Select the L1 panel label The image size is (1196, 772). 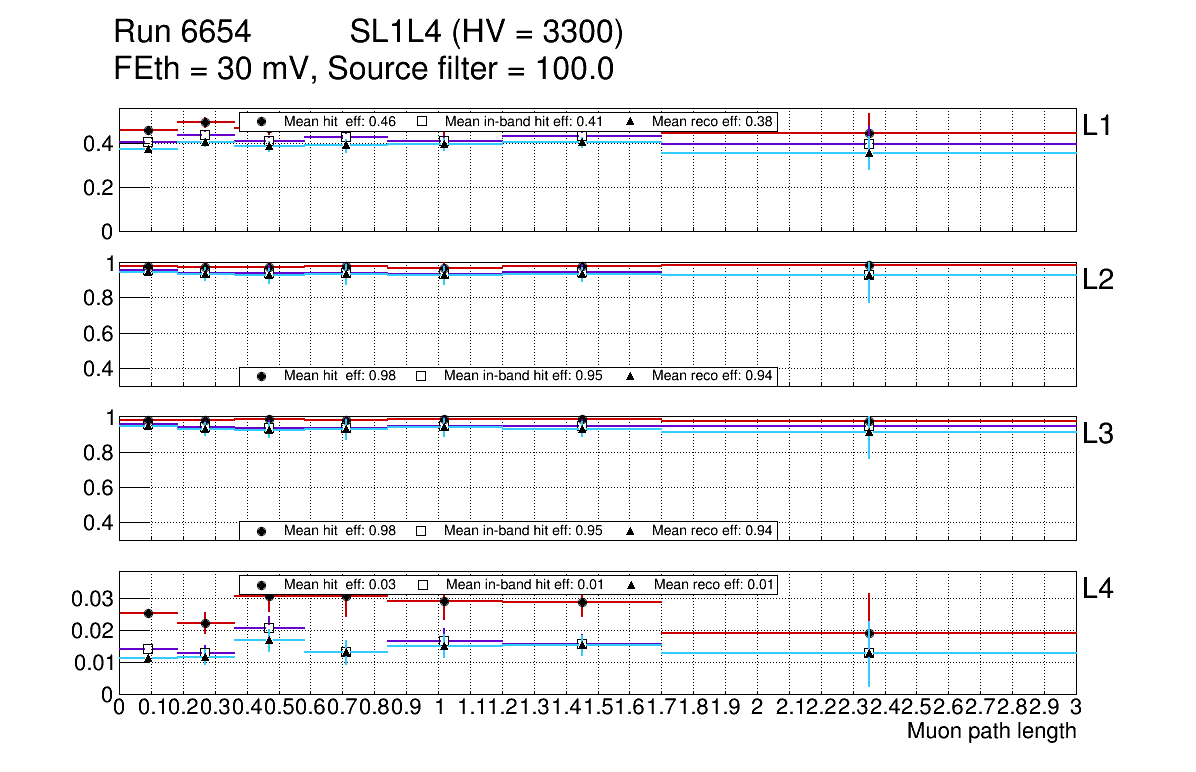(1099, 125)
